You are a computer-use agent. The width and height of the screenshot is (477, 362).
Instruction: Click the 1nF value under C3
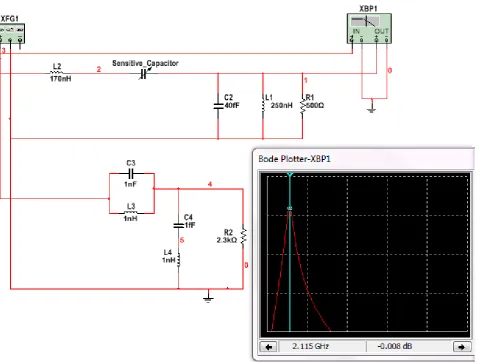click(x=130, y=184)
